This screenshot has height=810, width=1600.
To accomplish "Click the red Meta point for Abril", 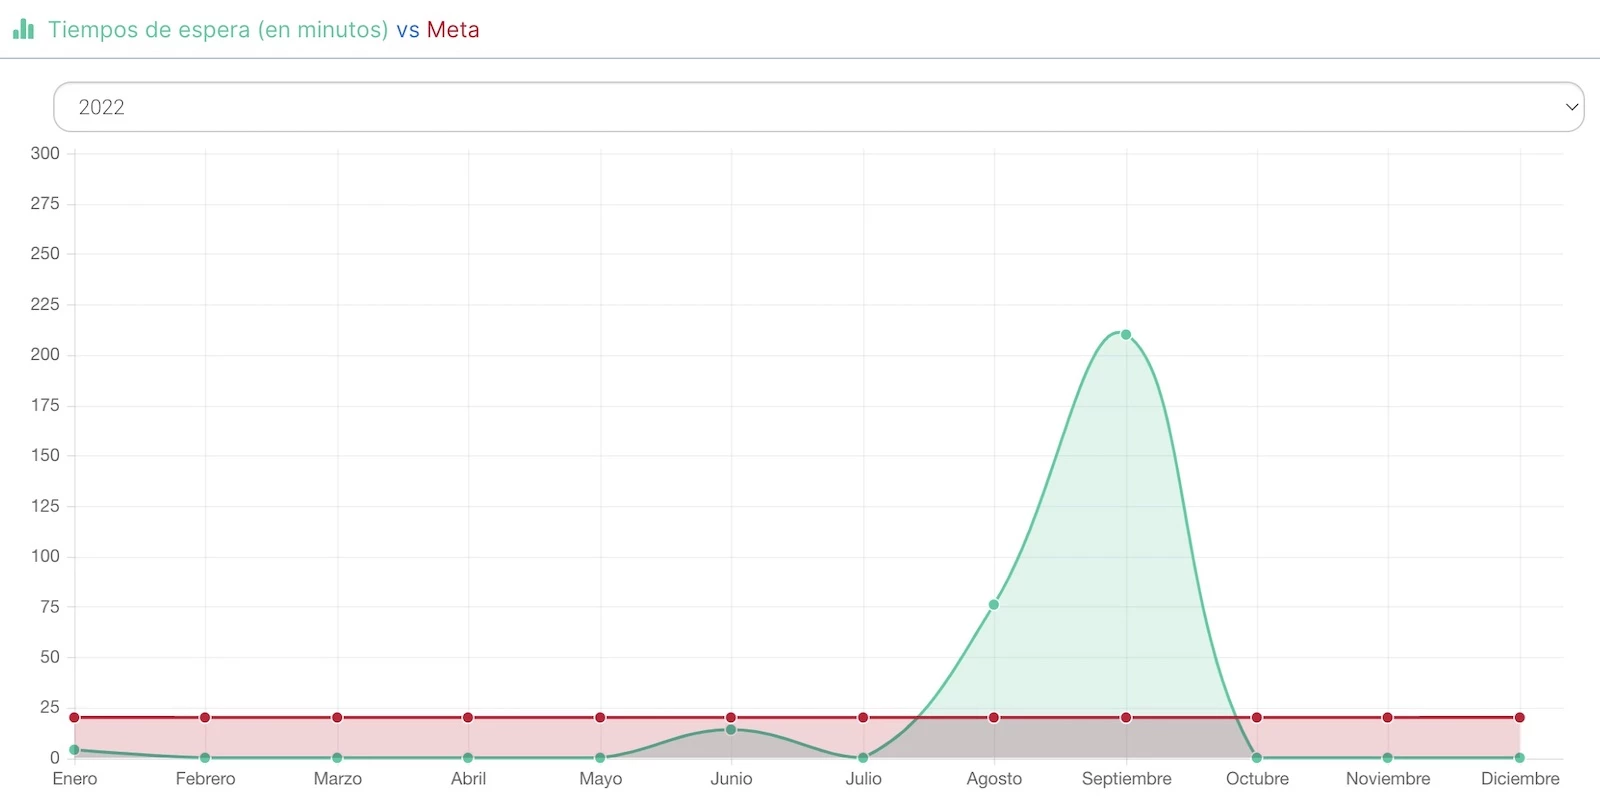I will point(468,718).
